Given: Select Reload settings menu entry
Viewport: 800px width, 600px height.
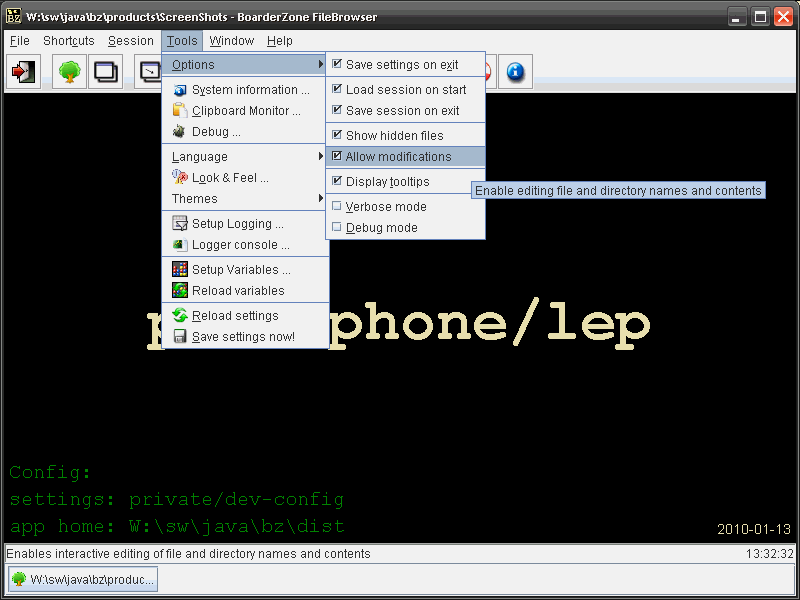Looking at the screenshot, I should [245, 315].
